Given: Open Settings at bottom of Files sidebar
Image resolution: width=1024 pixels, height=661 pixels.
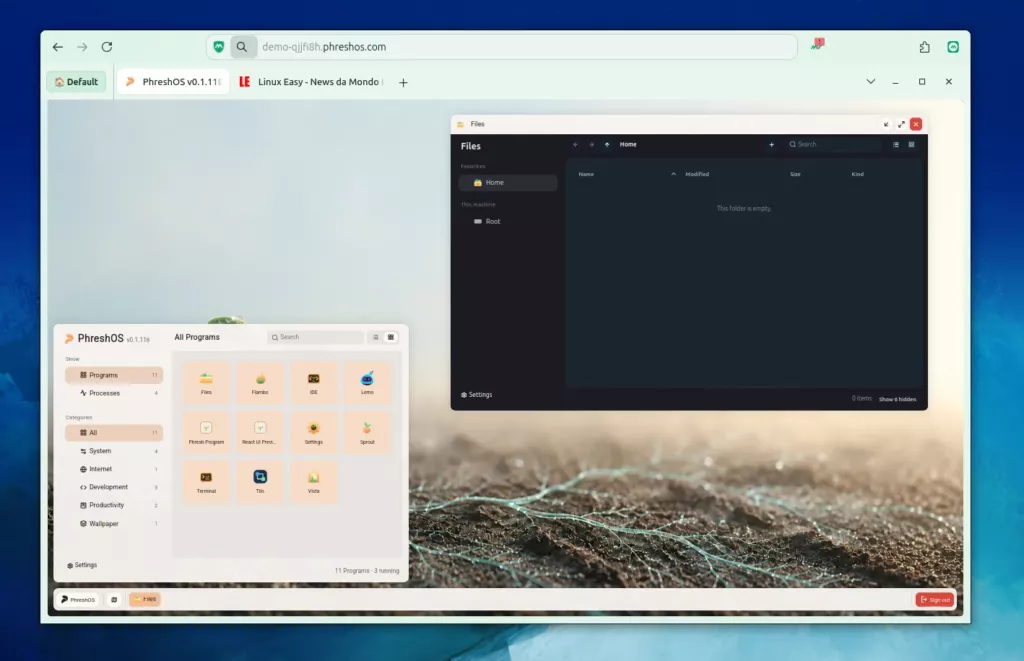Looking at the screenshot, I should [x=477, y=395].
